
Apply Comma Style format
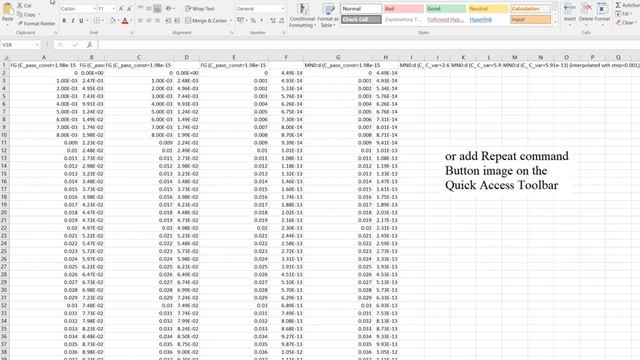coord(261,20)
